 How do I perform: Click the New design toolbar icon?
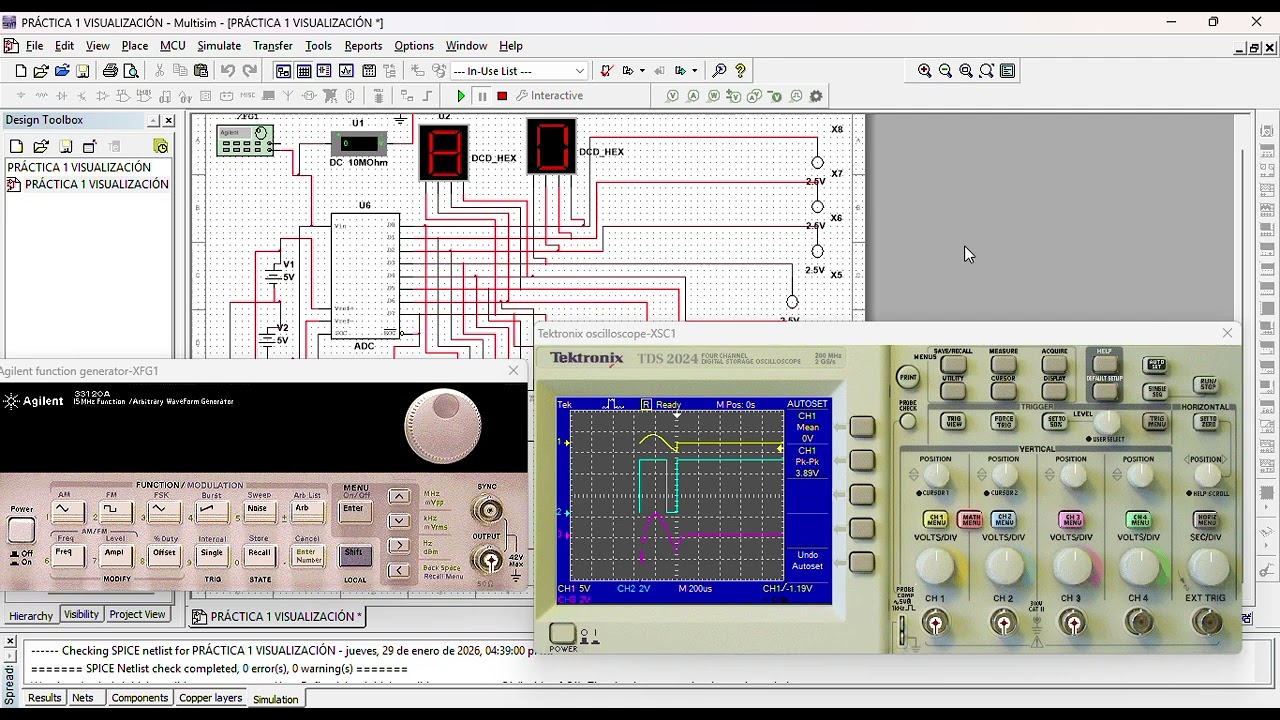pyautogui.click(x=20, y=71)
